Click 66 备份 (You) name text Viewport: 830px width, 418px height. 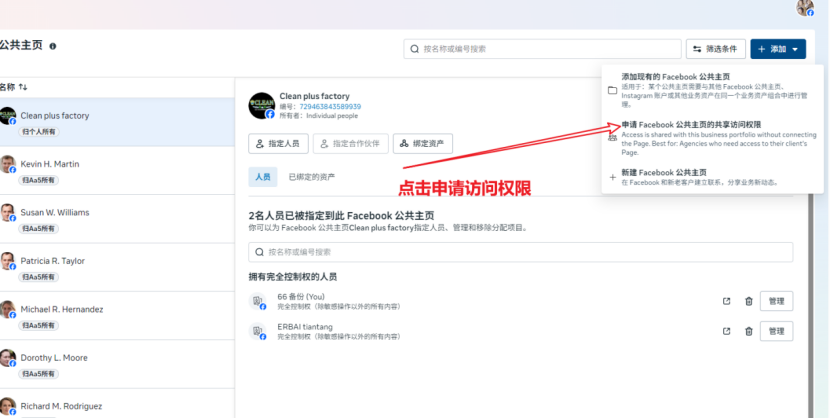point(301,297)
